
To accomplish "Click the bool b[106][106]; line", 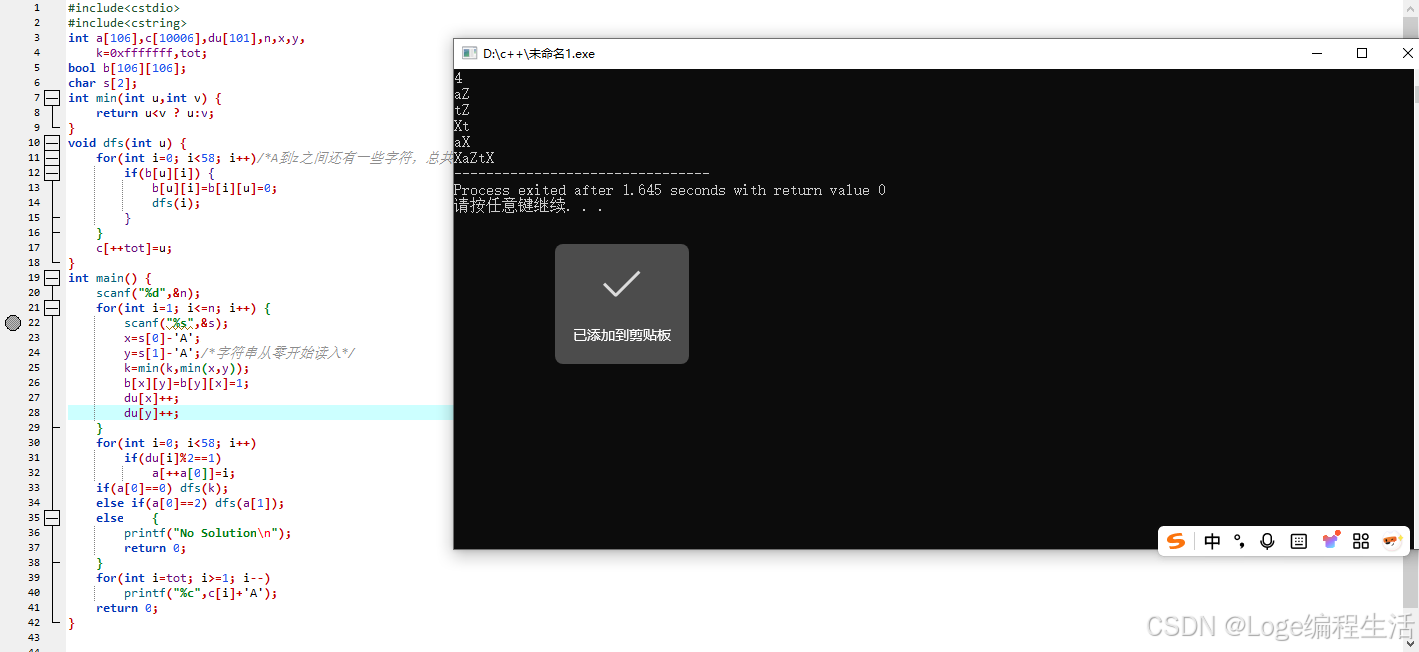I will pos(127,68).
